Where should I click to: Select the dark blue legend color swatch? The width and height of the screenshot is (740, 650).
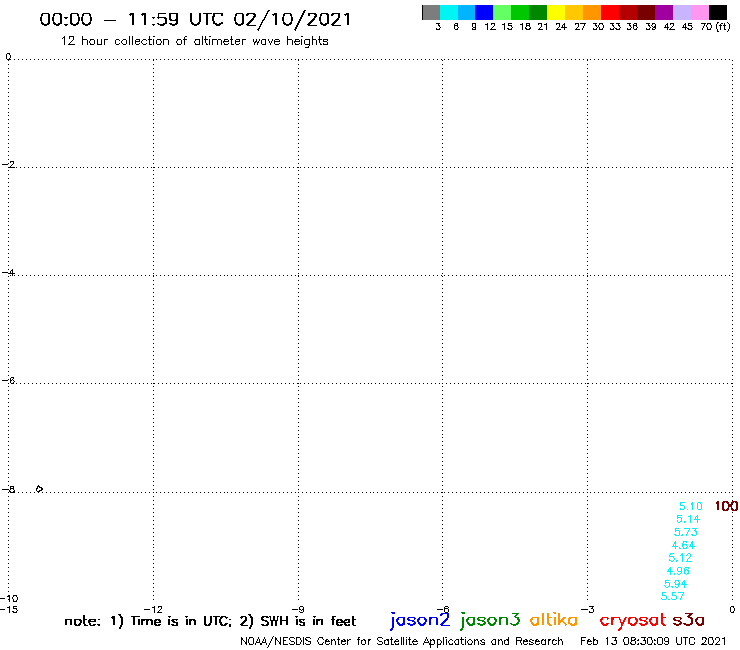coord(484,12)
